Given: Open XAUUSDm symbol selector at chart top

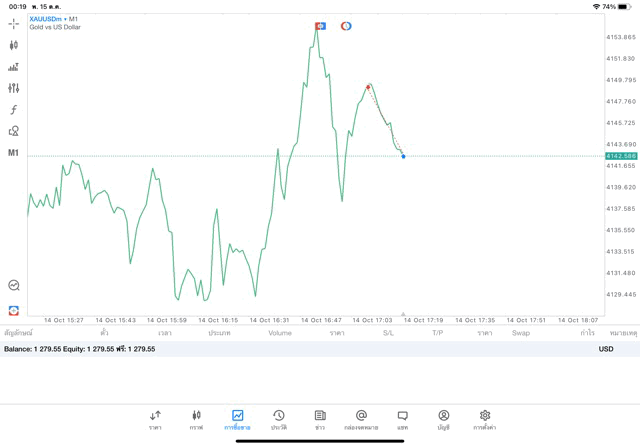Looking at the screenshot, I should tap(46, 19).
